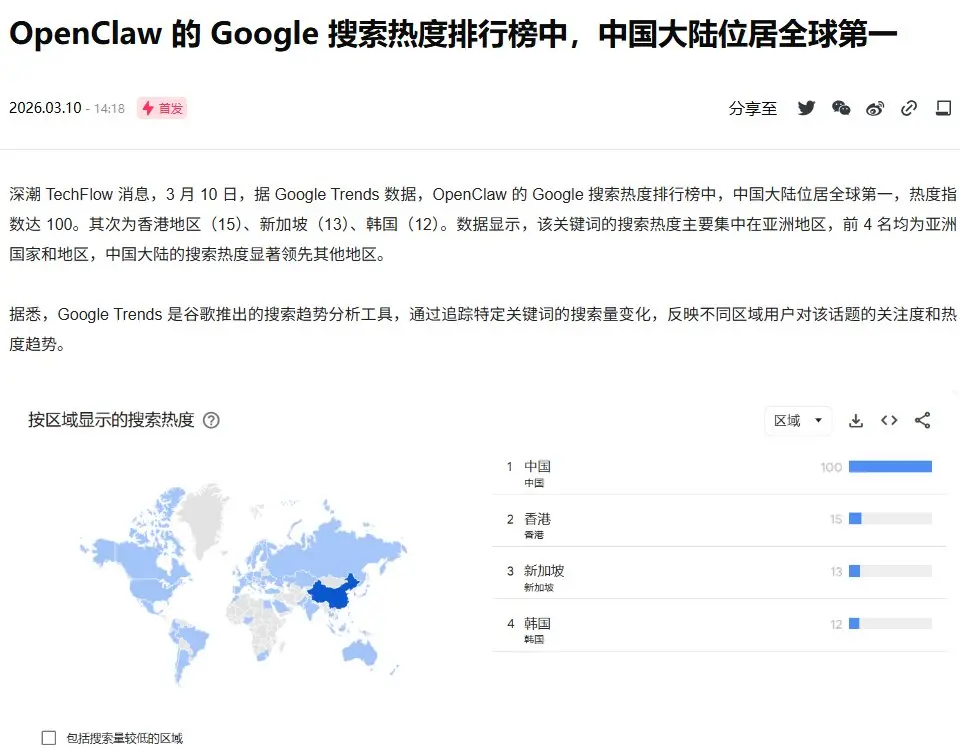Screen dimensions: 960x750
Task: Click the paragraph starting 据悉，Google Trends
Action: [x=482, y=329]
